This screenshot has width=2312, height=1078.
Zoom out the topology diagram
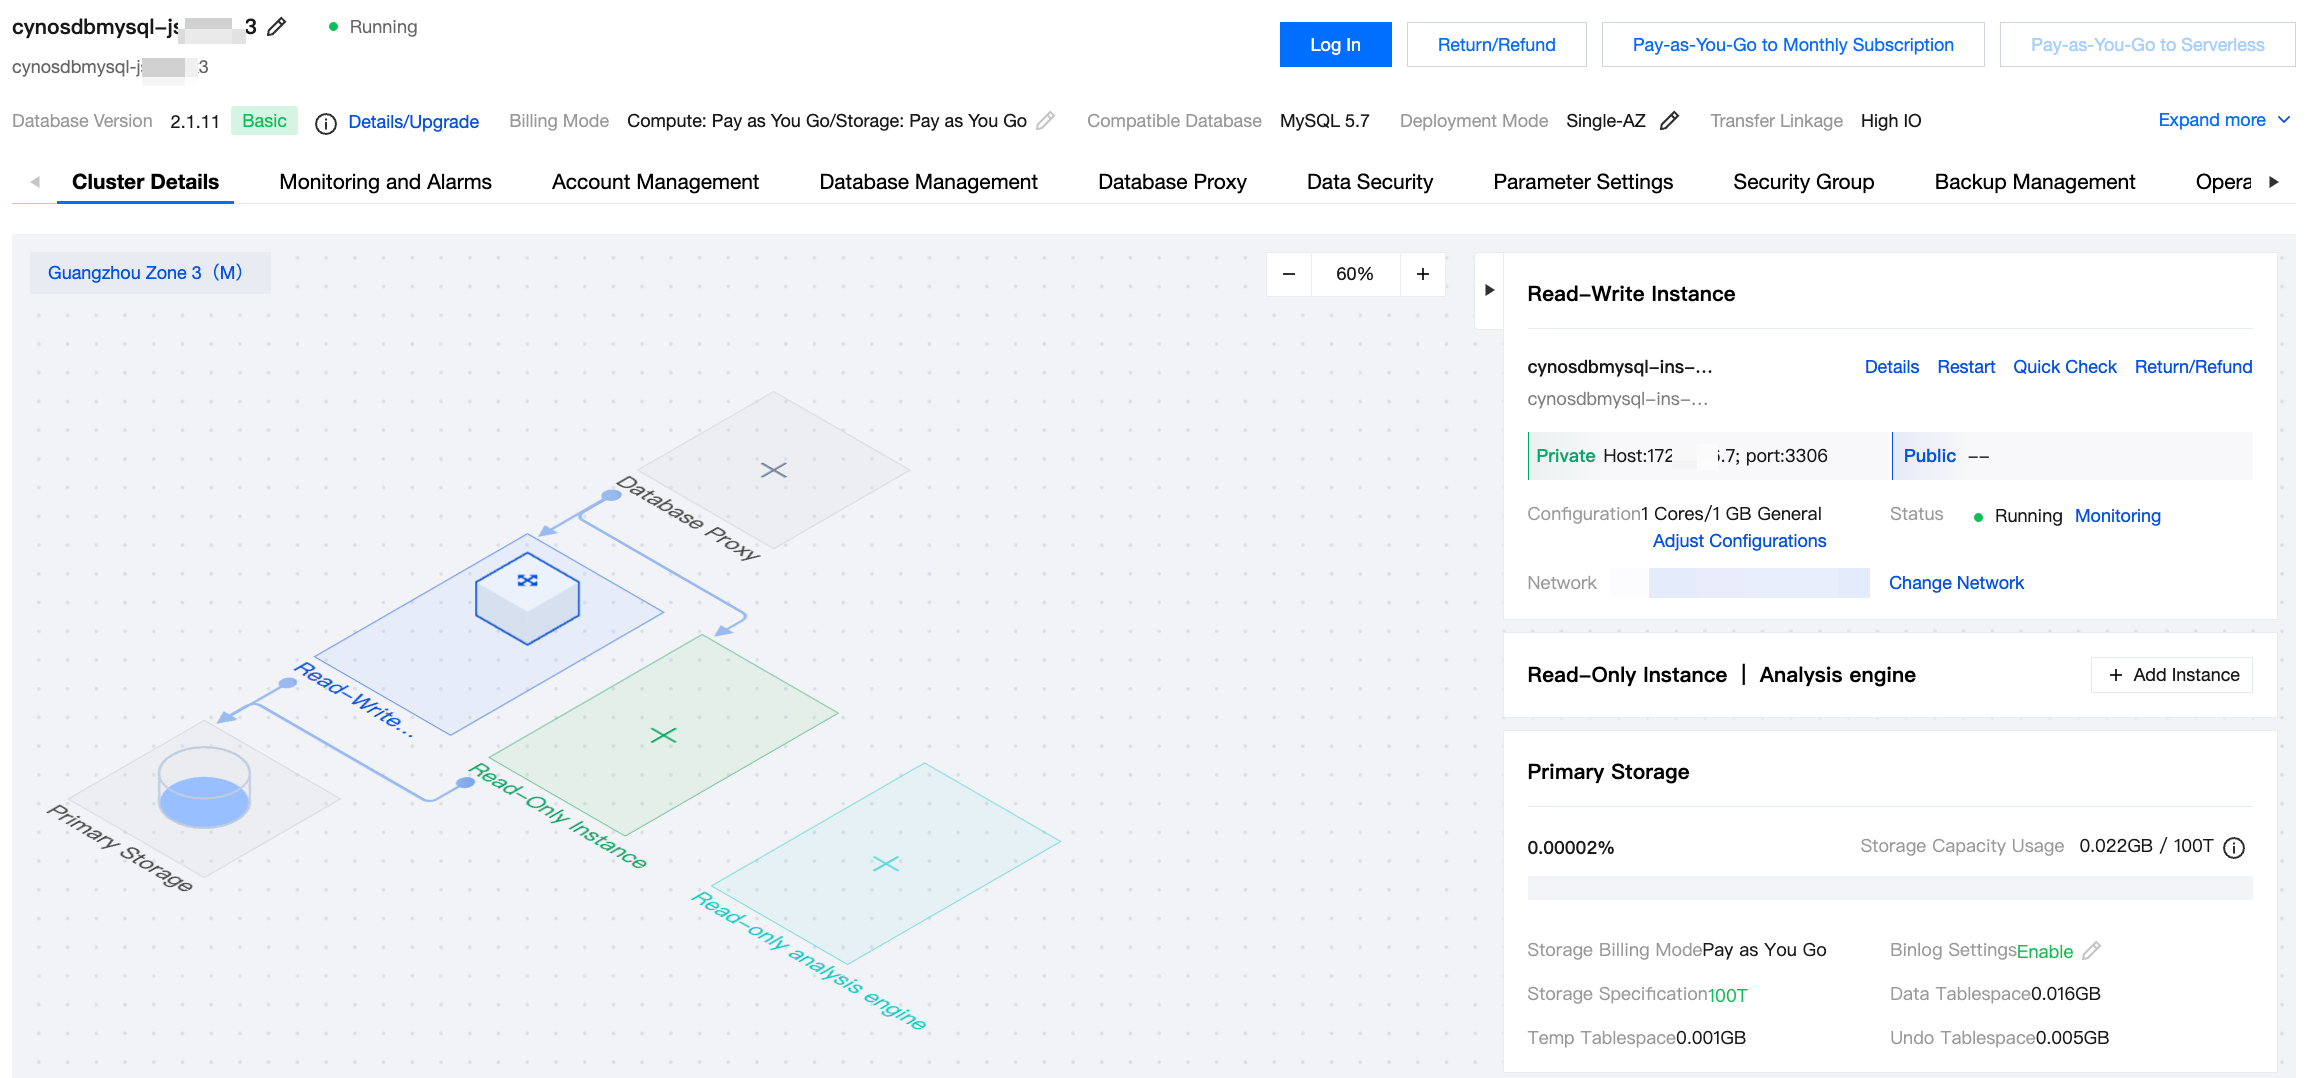click(x=1289, y=274)
